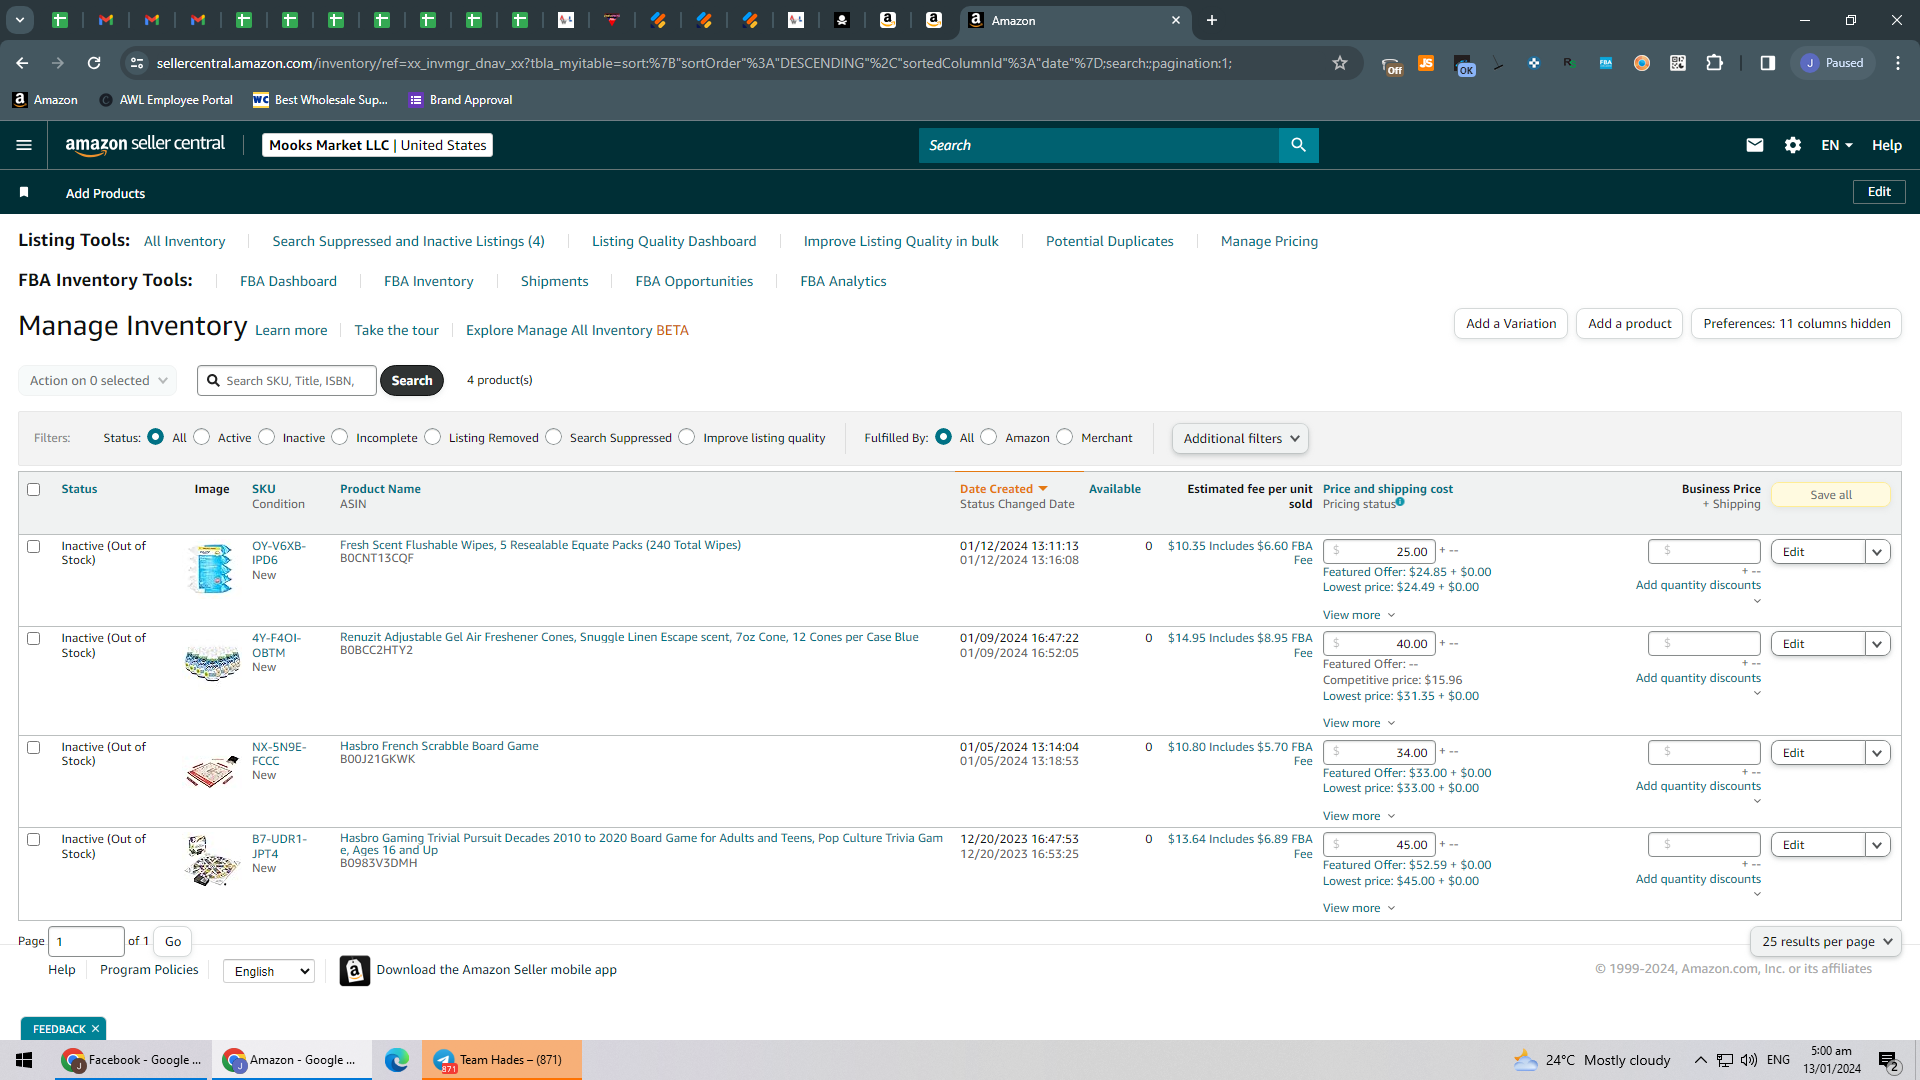The image size is (1920, 1080).
Task: Go back with the browser back arrow
Action: click(22, 63)
